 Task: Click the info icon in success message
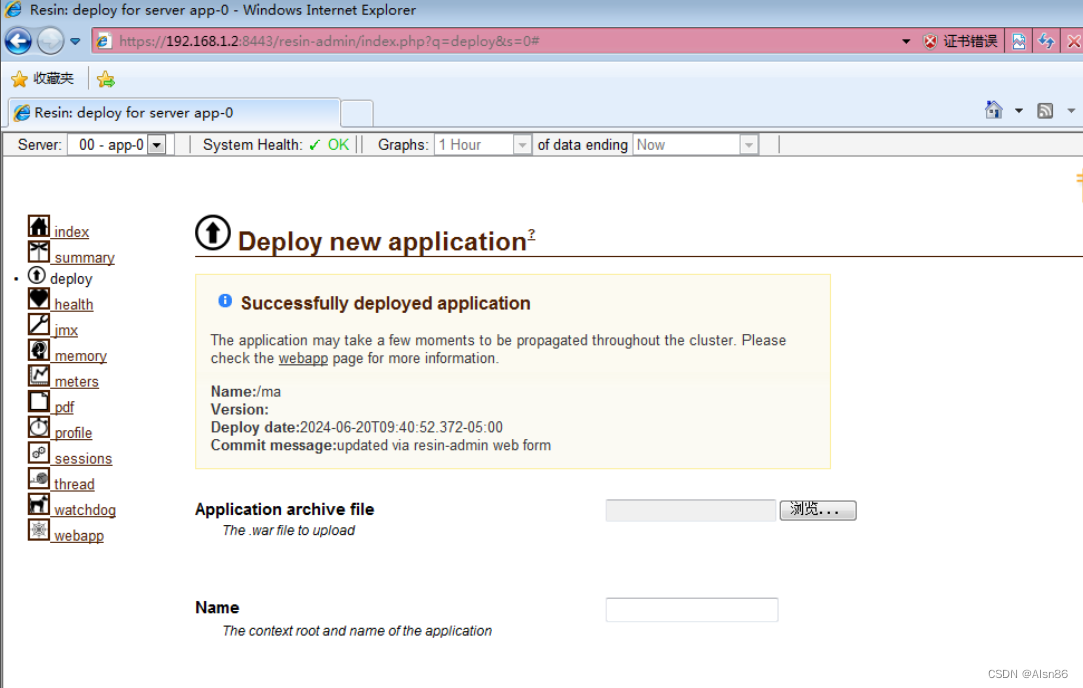pos(225,300)
